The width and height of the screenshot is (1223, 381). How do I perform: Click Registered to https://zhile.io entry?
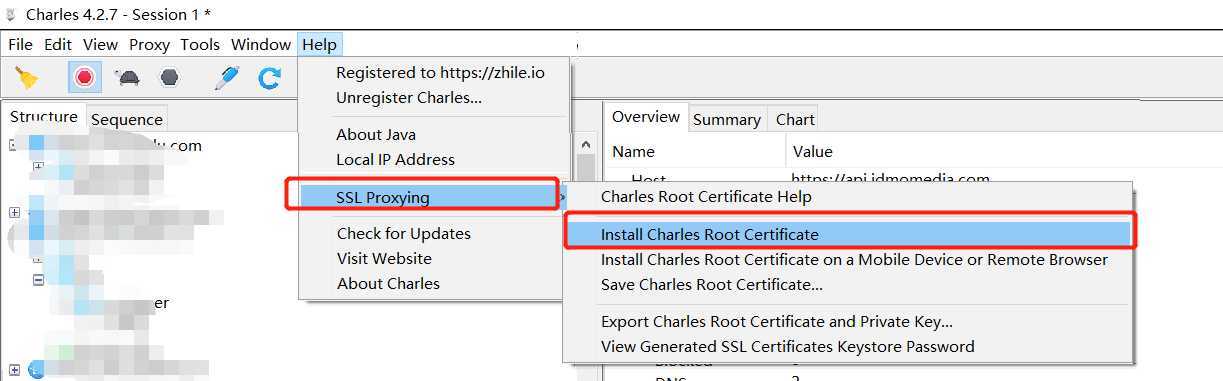click(440, 73)
